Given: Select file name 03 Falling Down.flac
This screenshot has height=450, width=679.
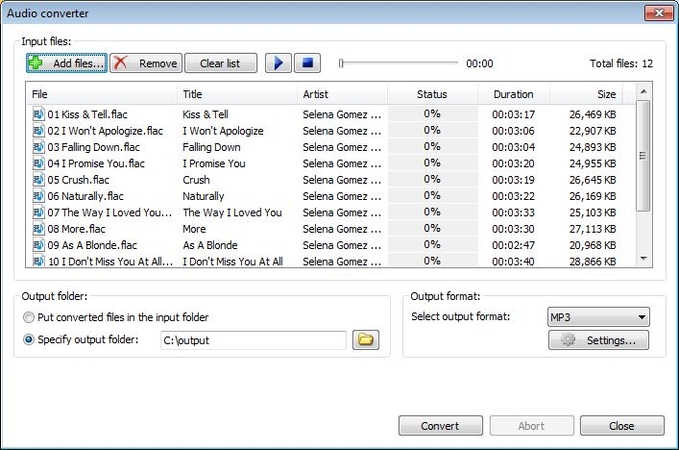Looking at the screenshot, I should pyautogui.click(x=94, y=147).
